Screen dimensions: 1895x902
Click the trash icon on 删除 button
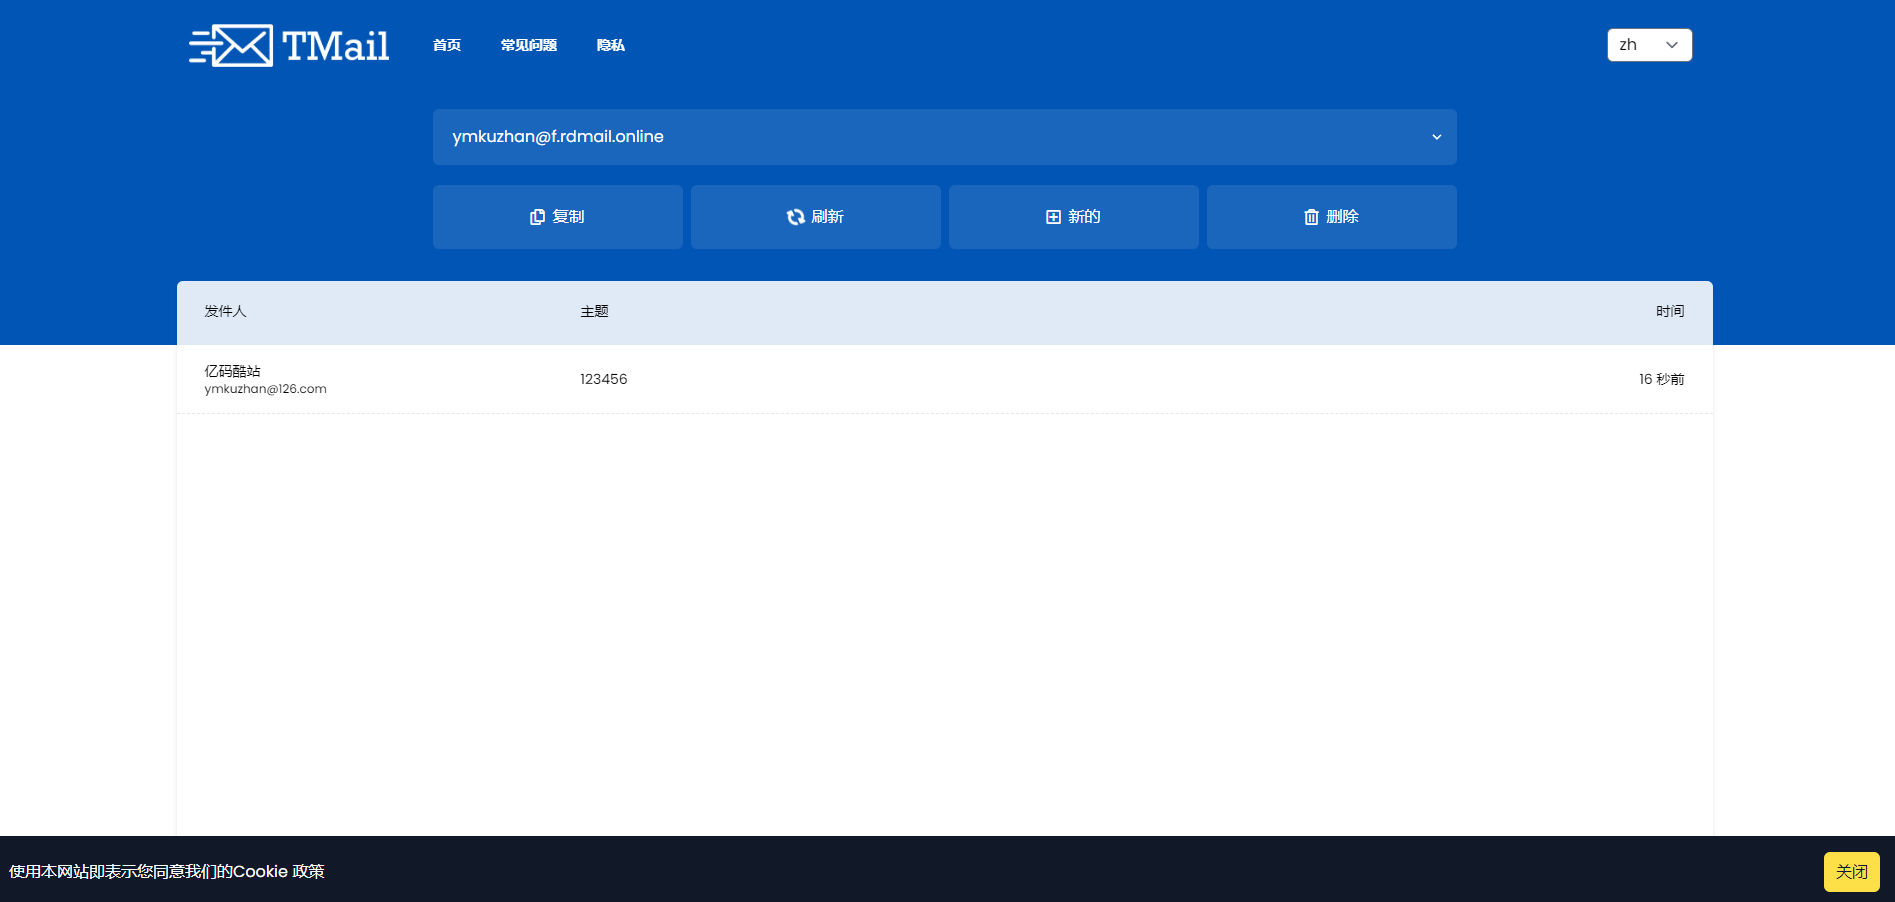[x=1312, y=216]
